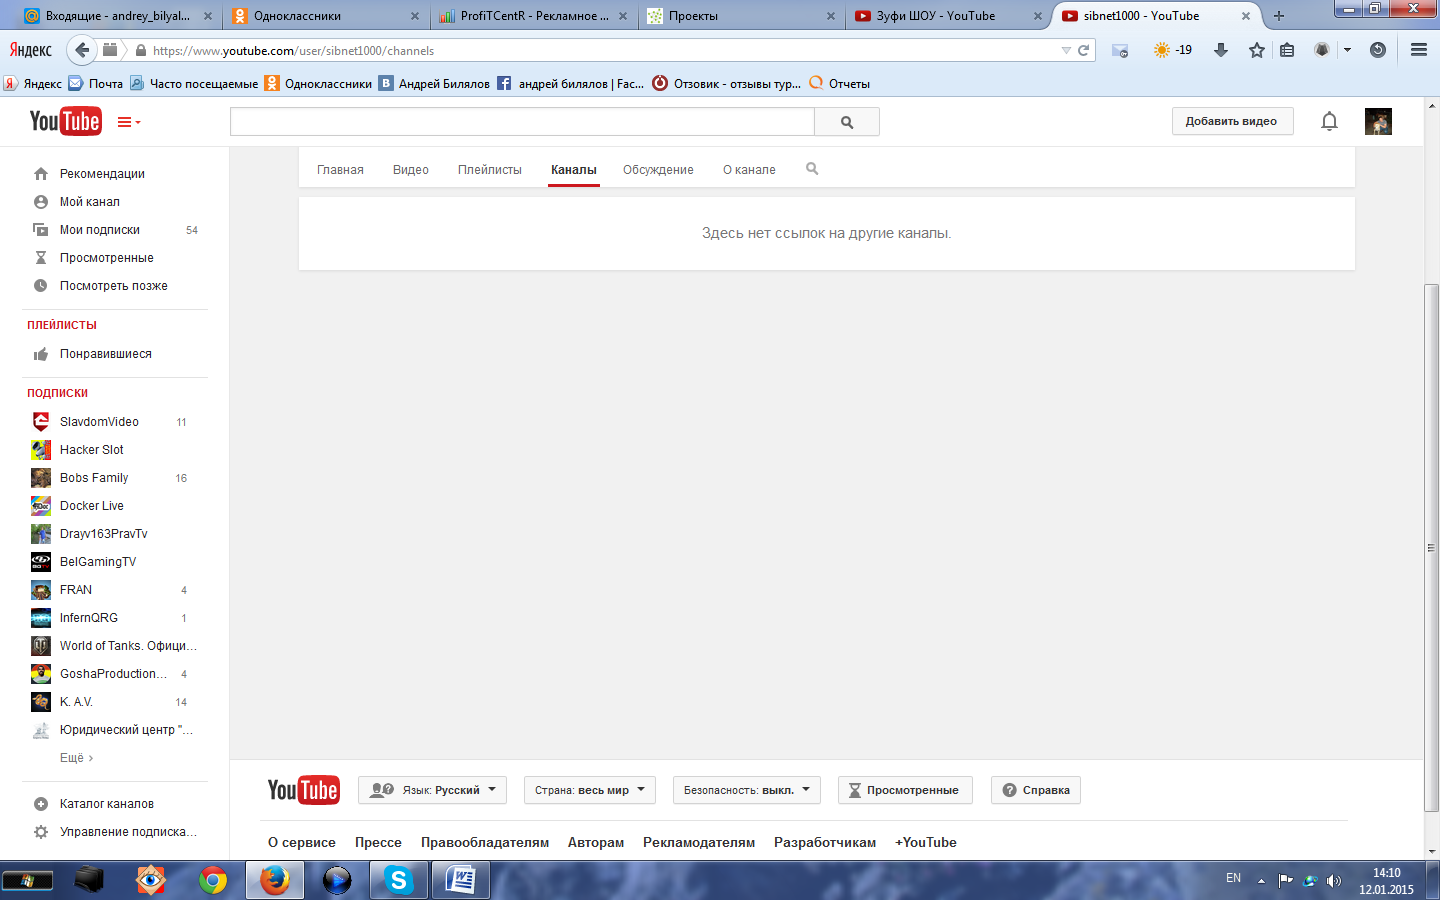
Task: Open the address bar history dropdown arrow
Action: [x=1066, y=50]
